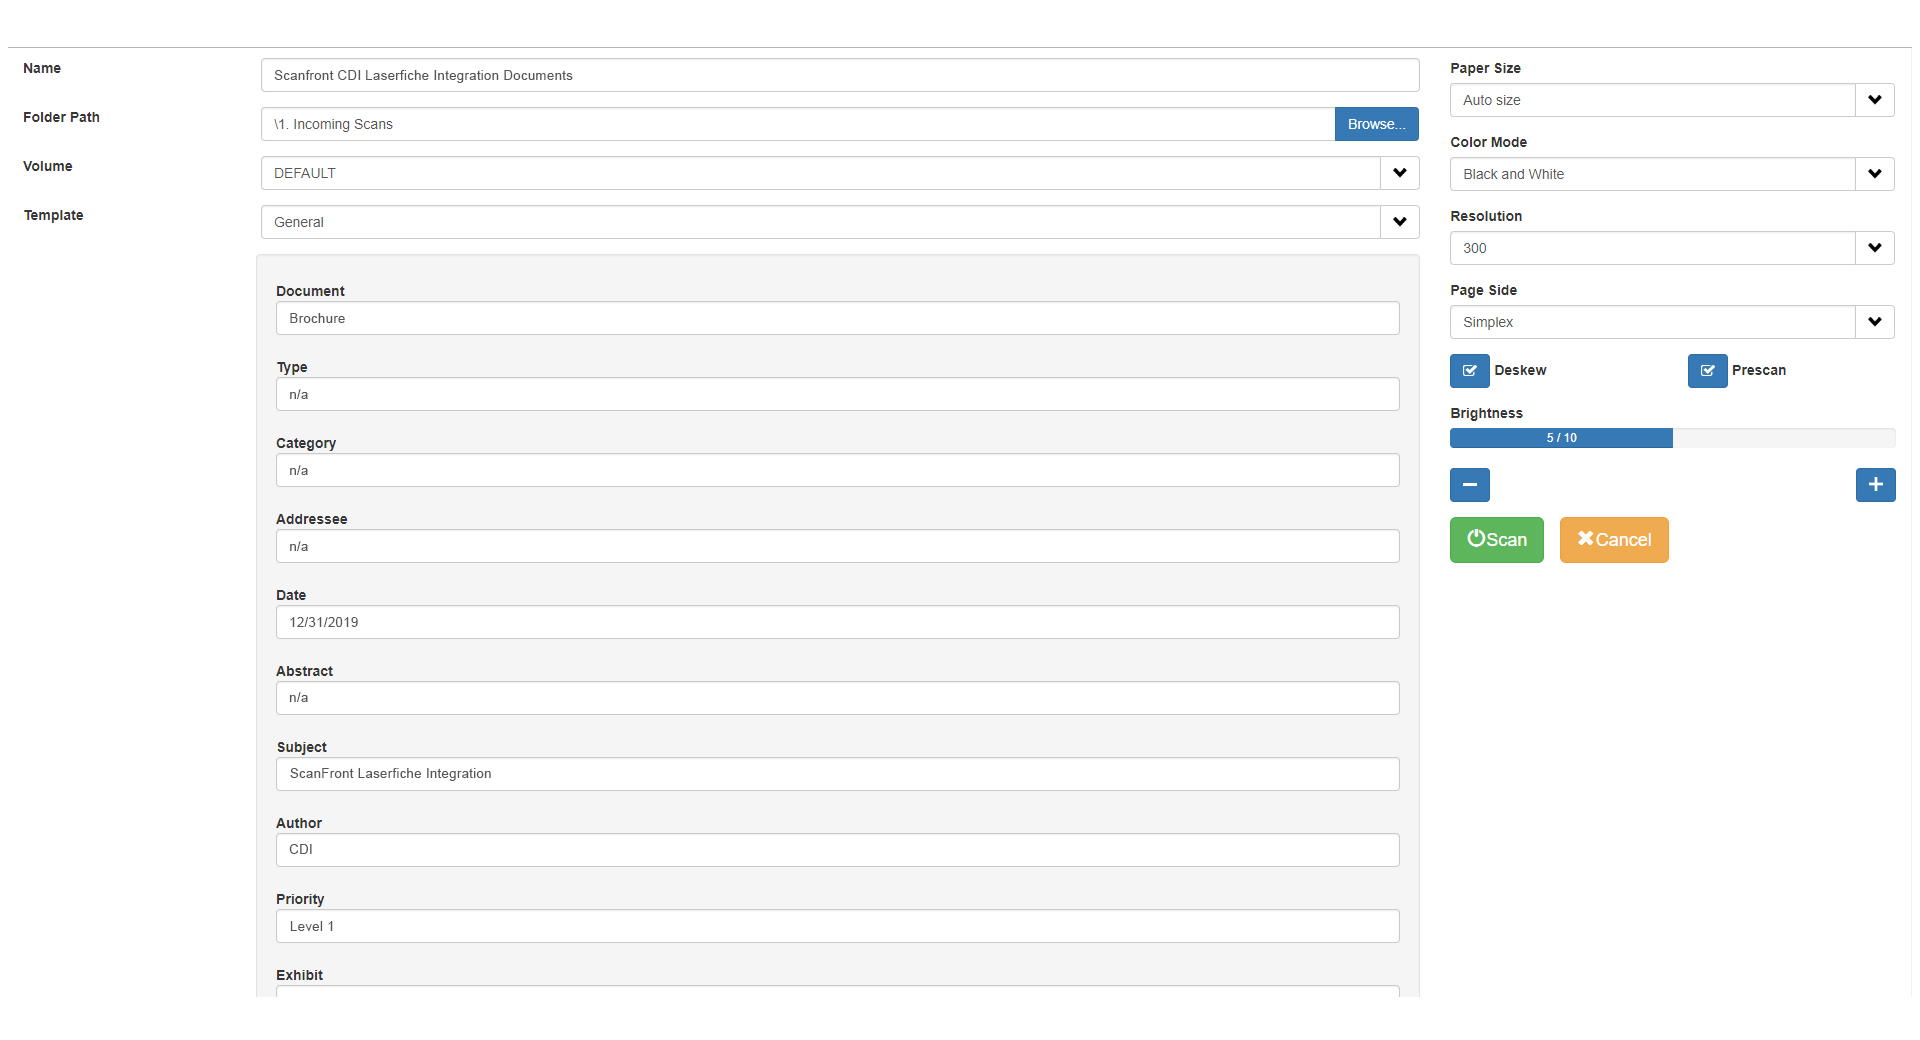1920x1040 pixels.
Task: Expand the Color Mode dropdown arrow
Action: pos(1874,174)
